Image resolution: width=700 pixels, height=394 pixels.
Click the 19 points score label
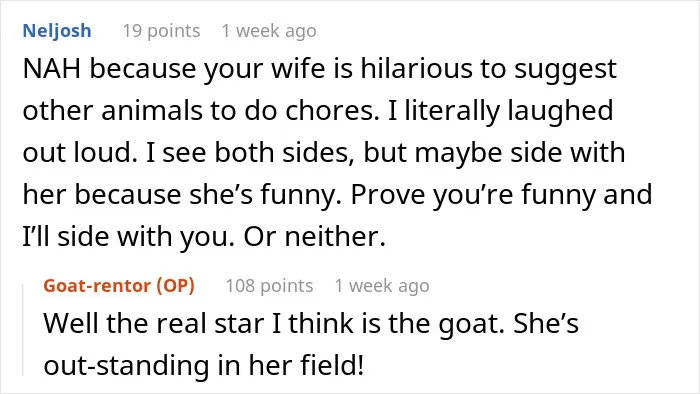[x=162, y=31]
